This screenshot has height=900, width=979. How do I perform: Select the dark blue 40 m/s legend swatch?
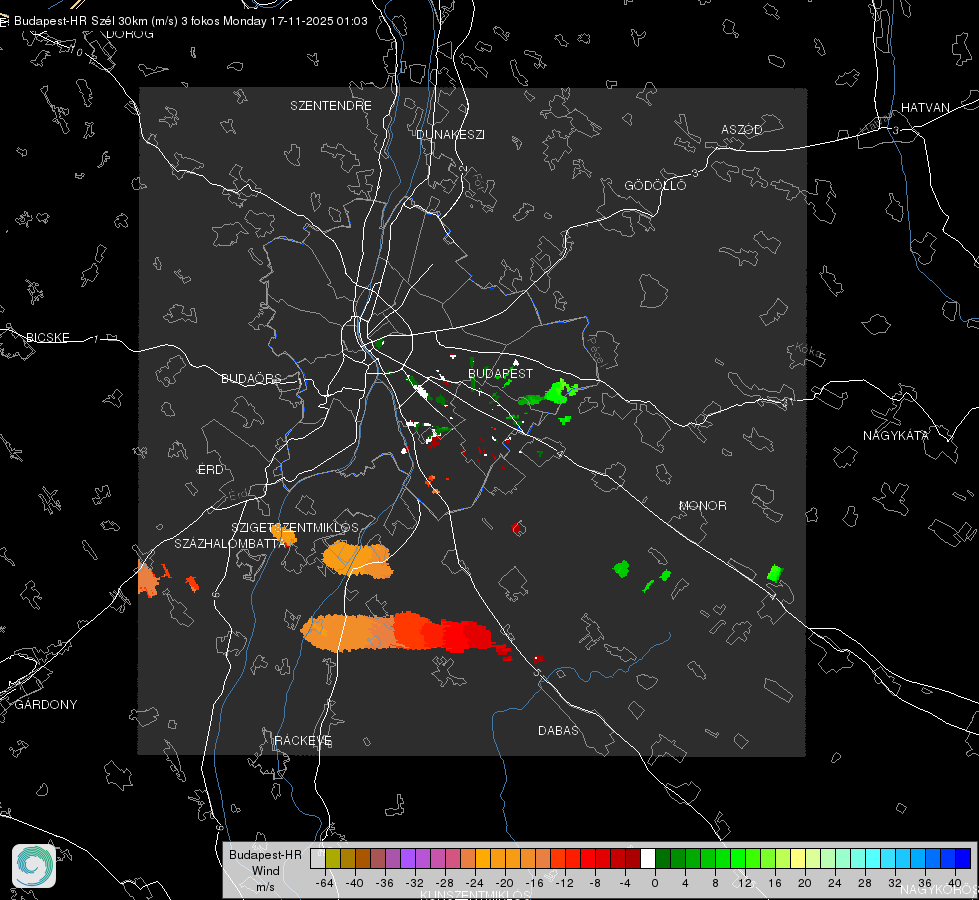(963, 858)
